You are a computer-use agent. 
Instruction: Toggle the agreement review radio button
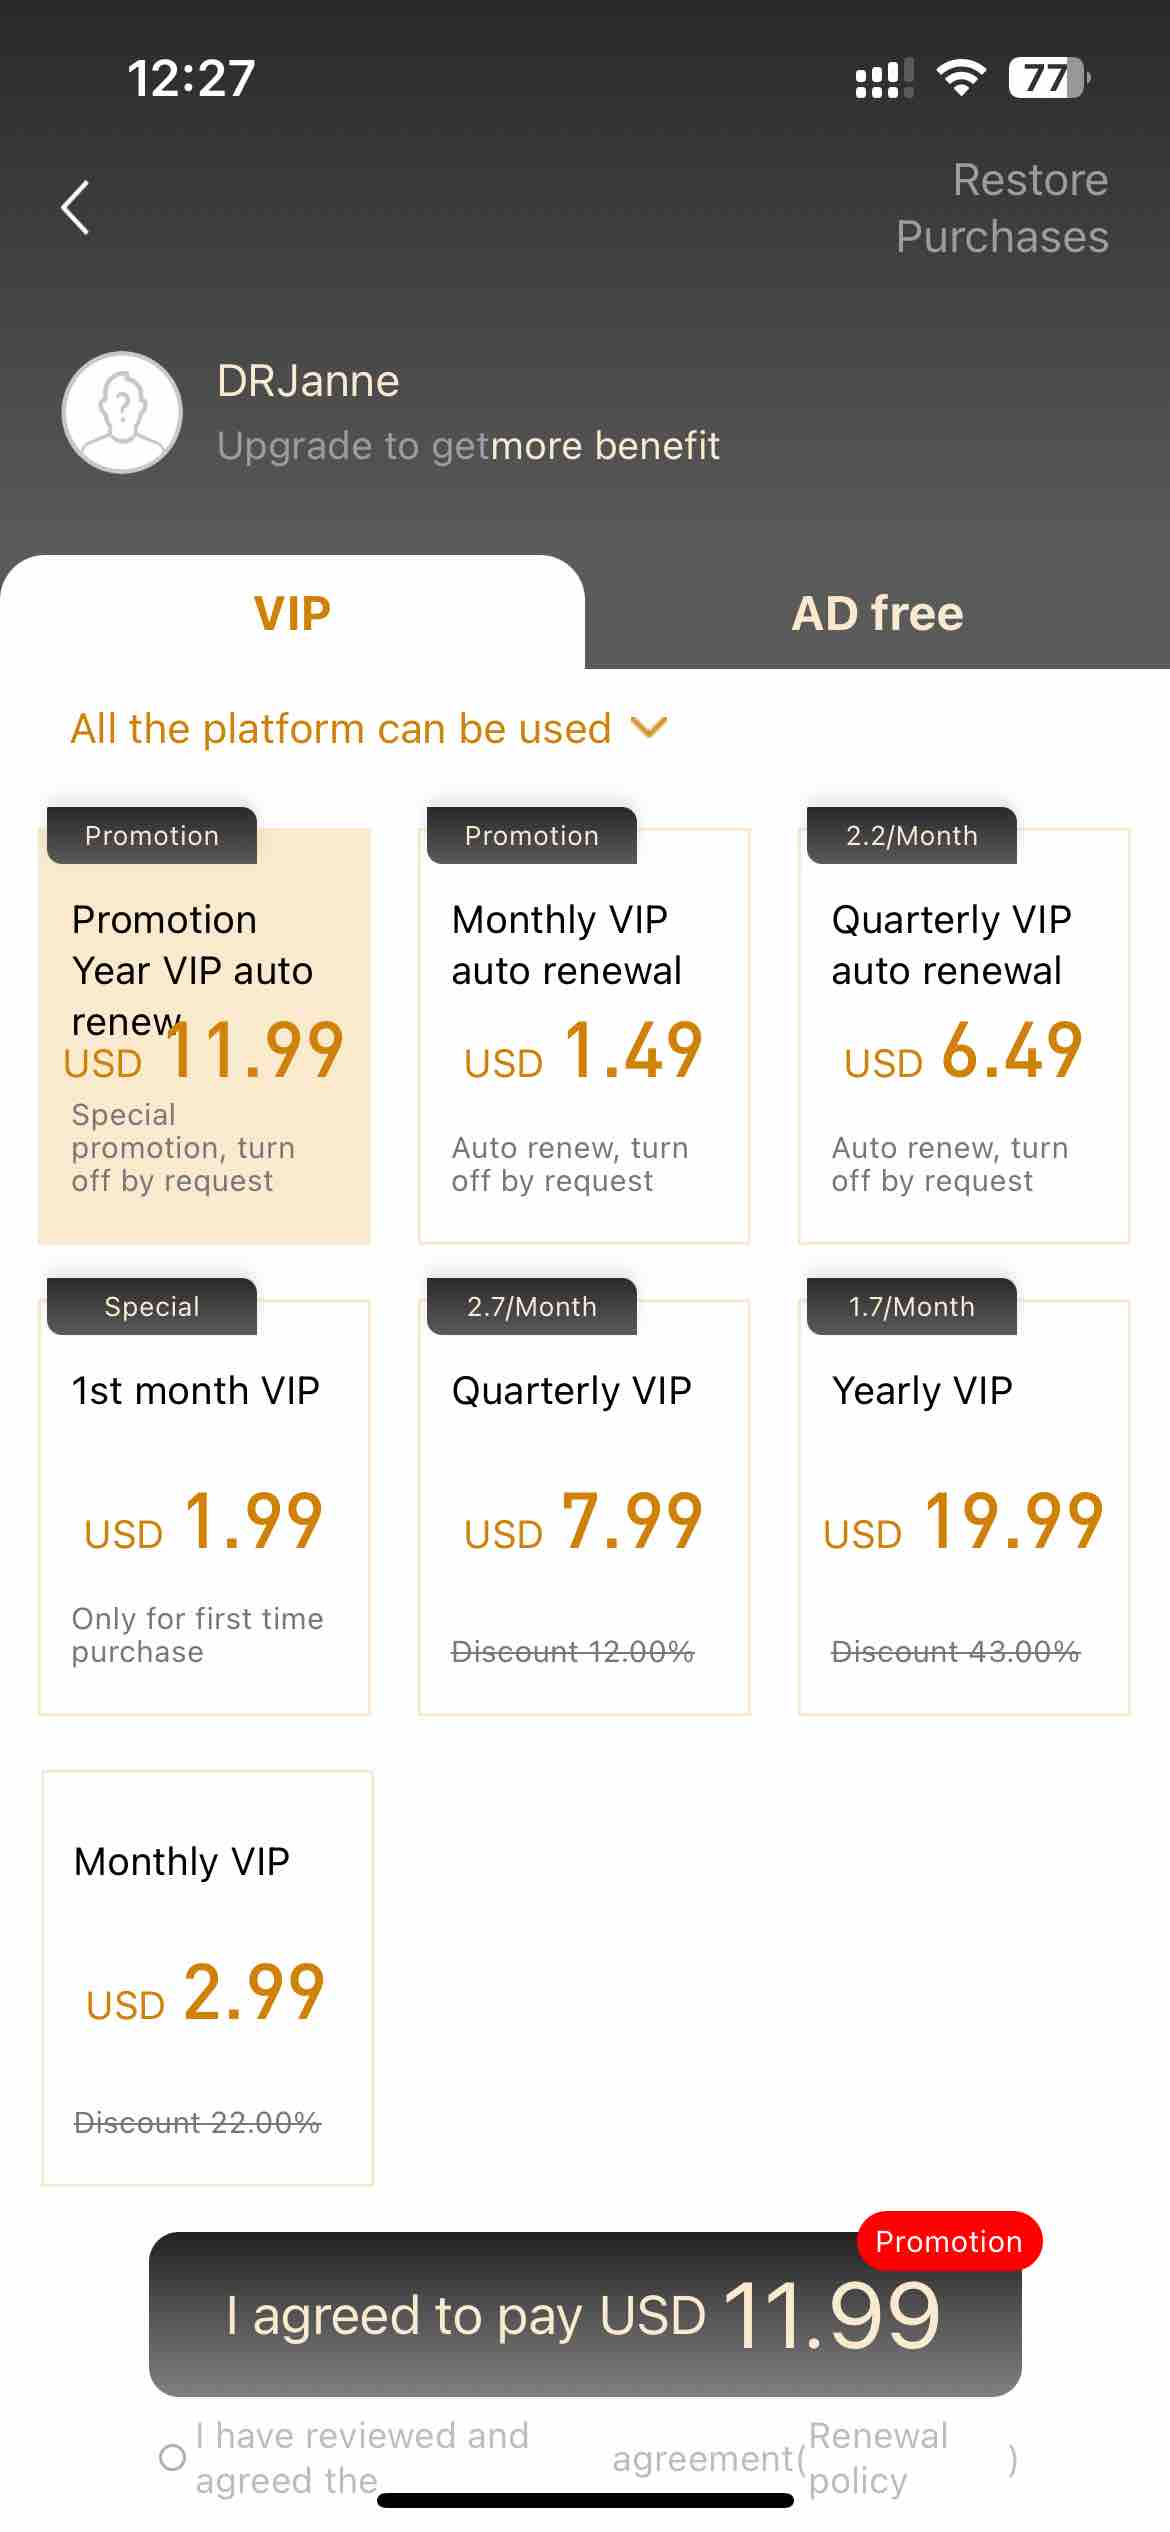click(x=173, y=2457)
